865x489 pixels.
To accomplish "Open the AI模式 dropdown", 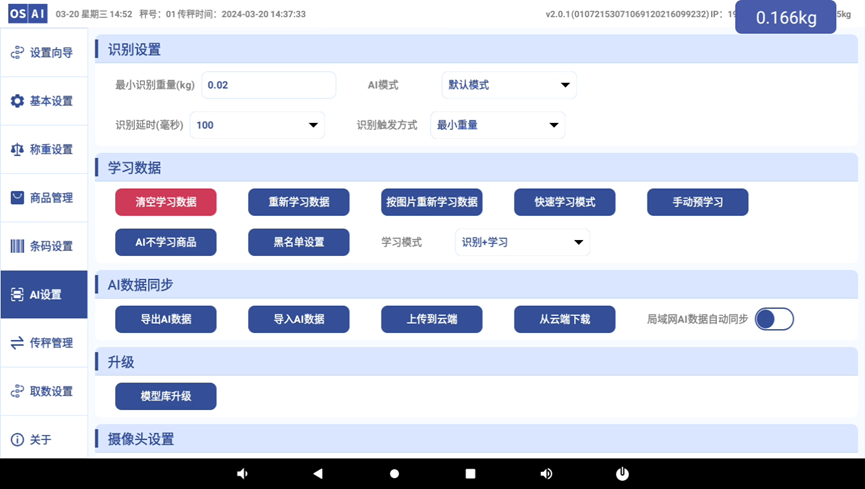I will [x=509, y=85].
